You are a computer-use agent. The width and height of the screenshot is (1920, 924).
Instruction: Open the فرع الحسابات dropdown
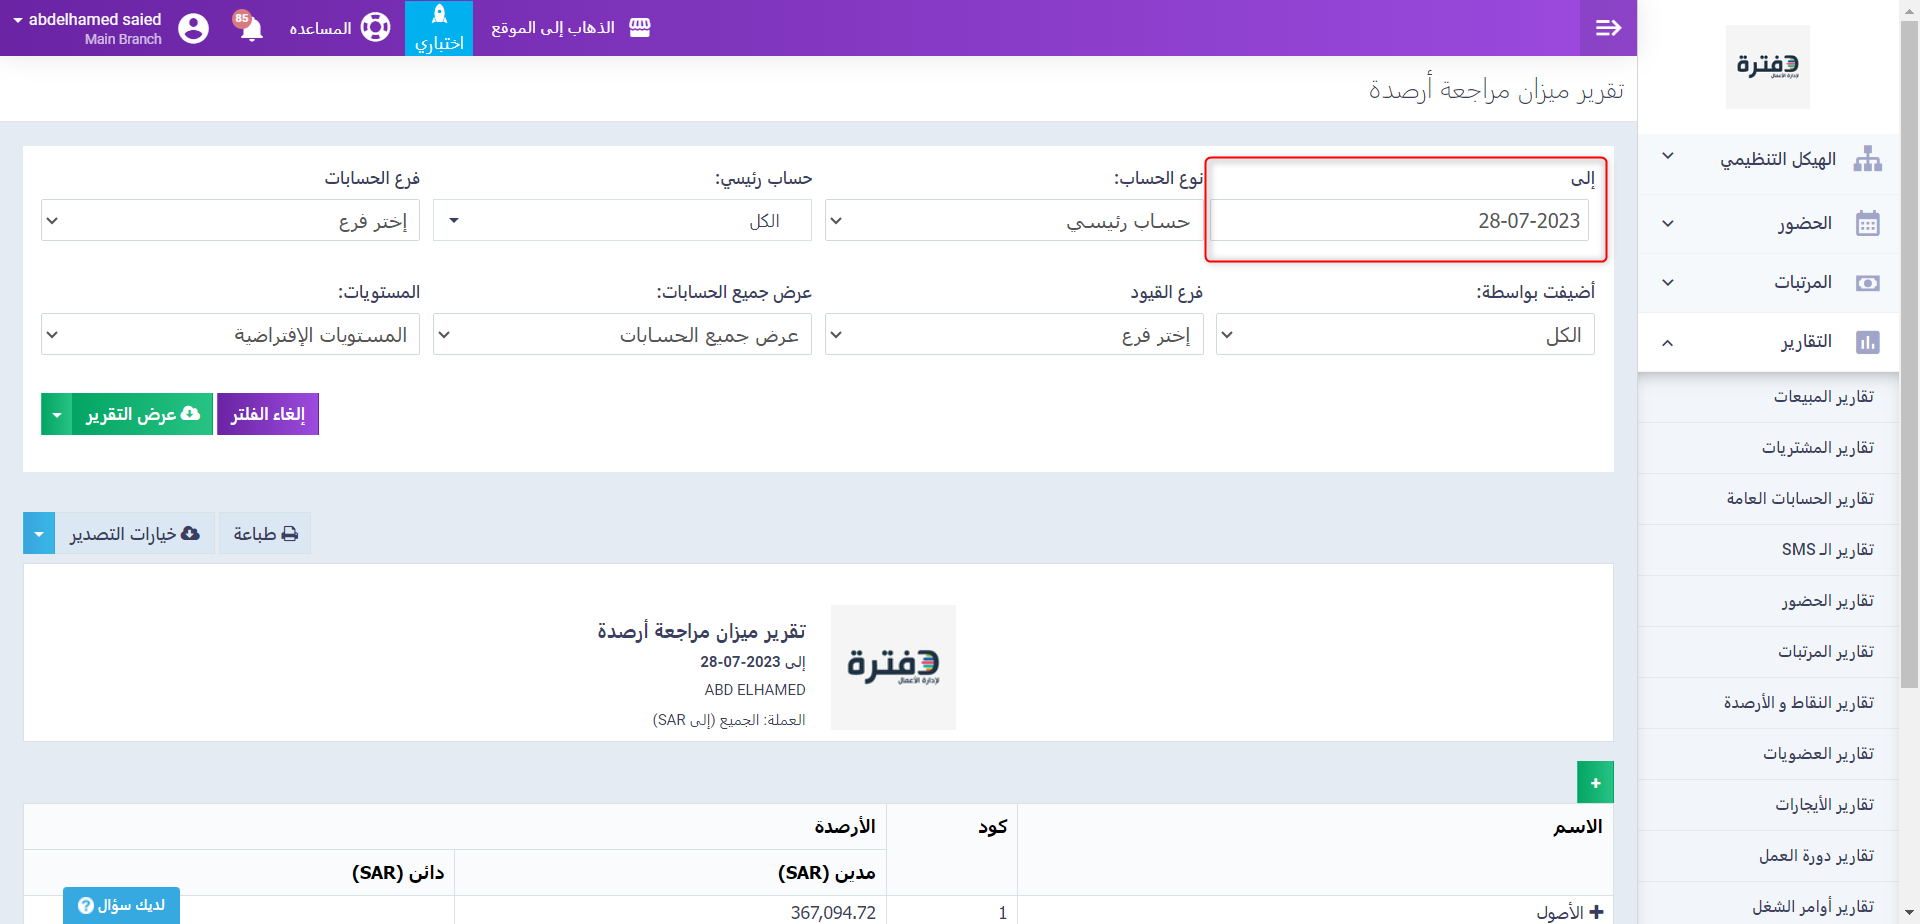click(230, 220)
